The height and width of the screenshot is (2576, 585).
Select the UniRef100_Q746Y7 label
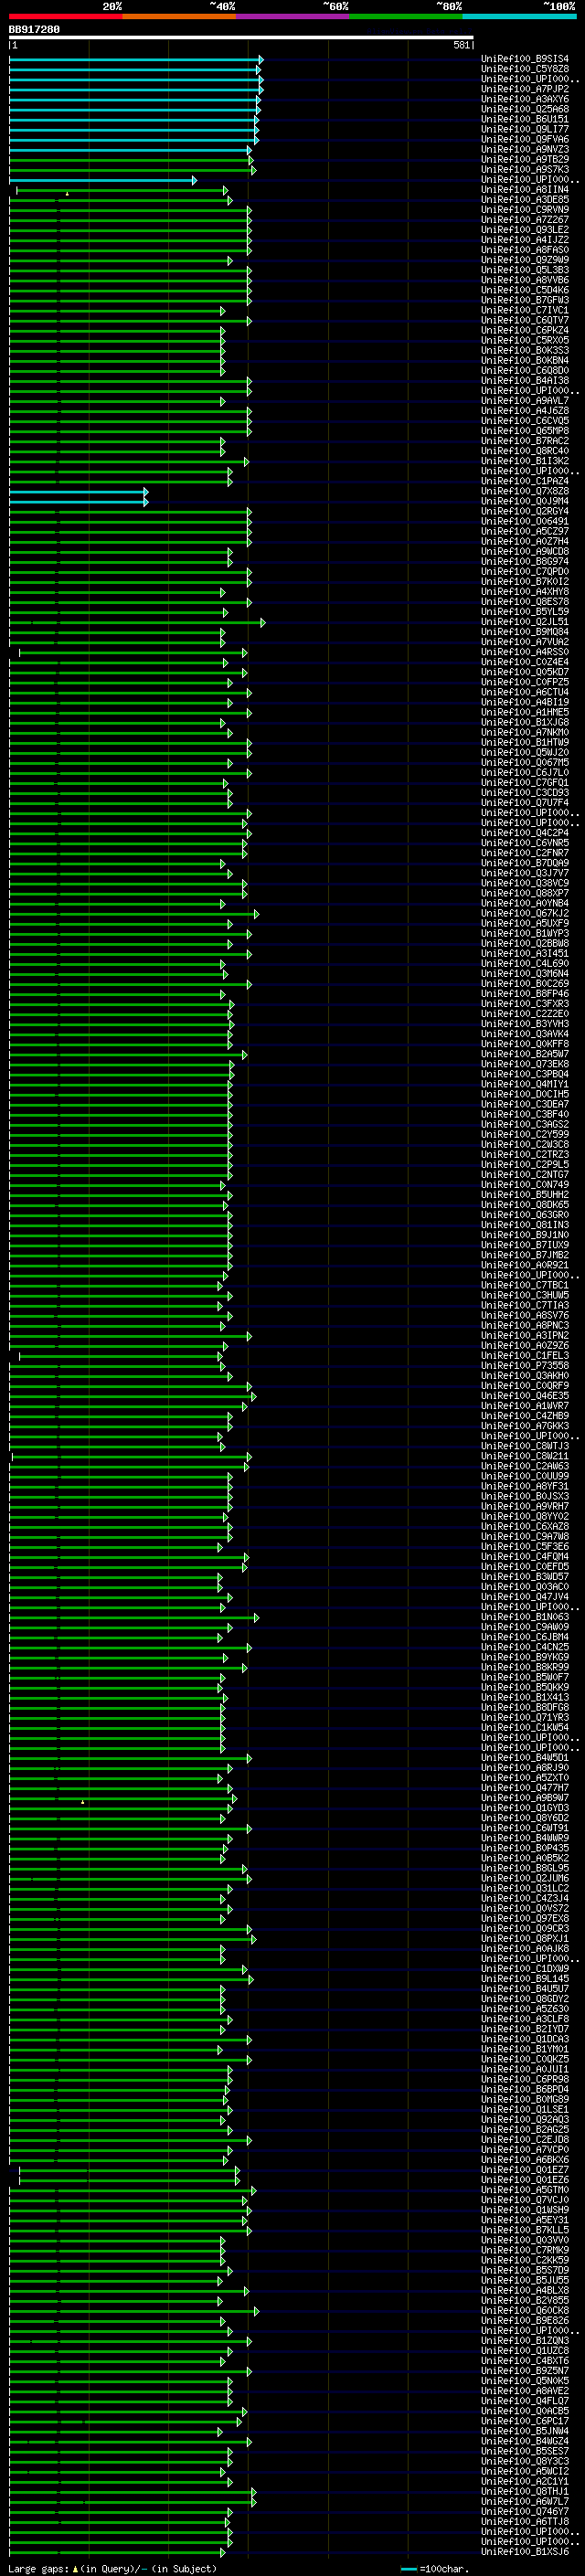[x=525, y=2512]
